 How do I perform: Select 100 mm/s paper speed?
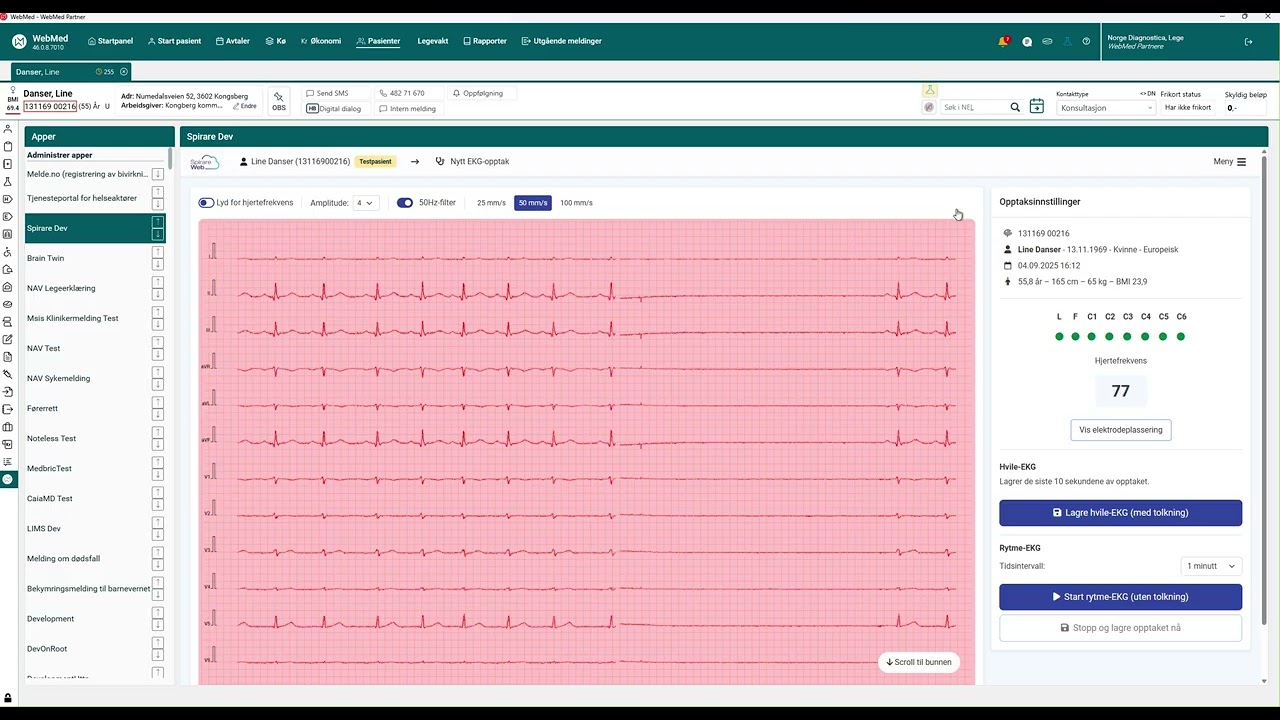(576, 203)
